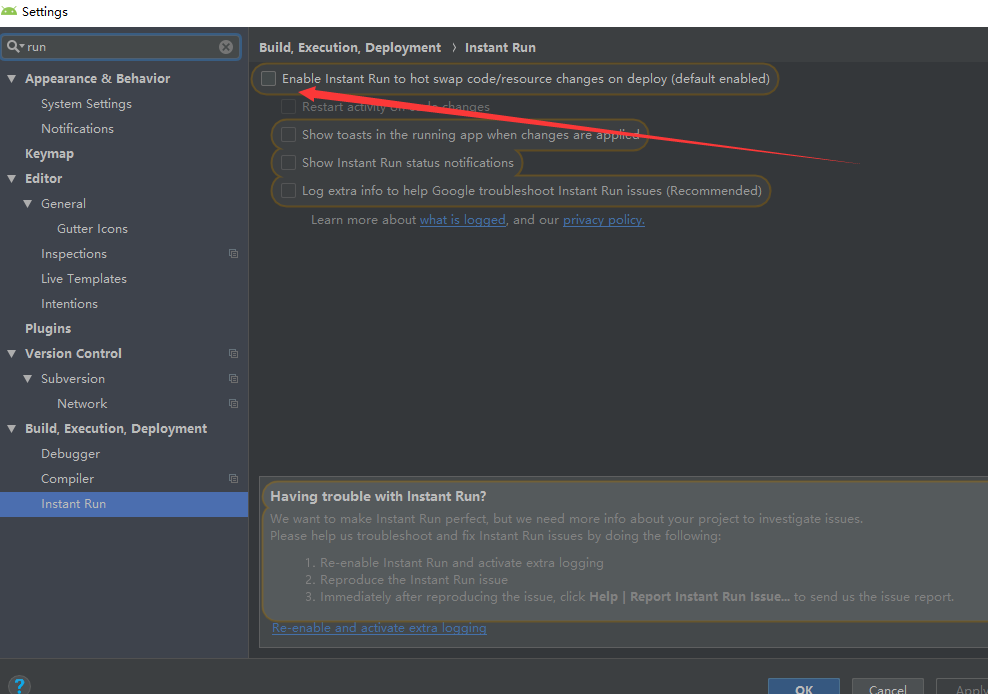Click project-level icon beside Version Control
Image resolution: width=988 pixels, height=694 pixels.
point(233,354)
